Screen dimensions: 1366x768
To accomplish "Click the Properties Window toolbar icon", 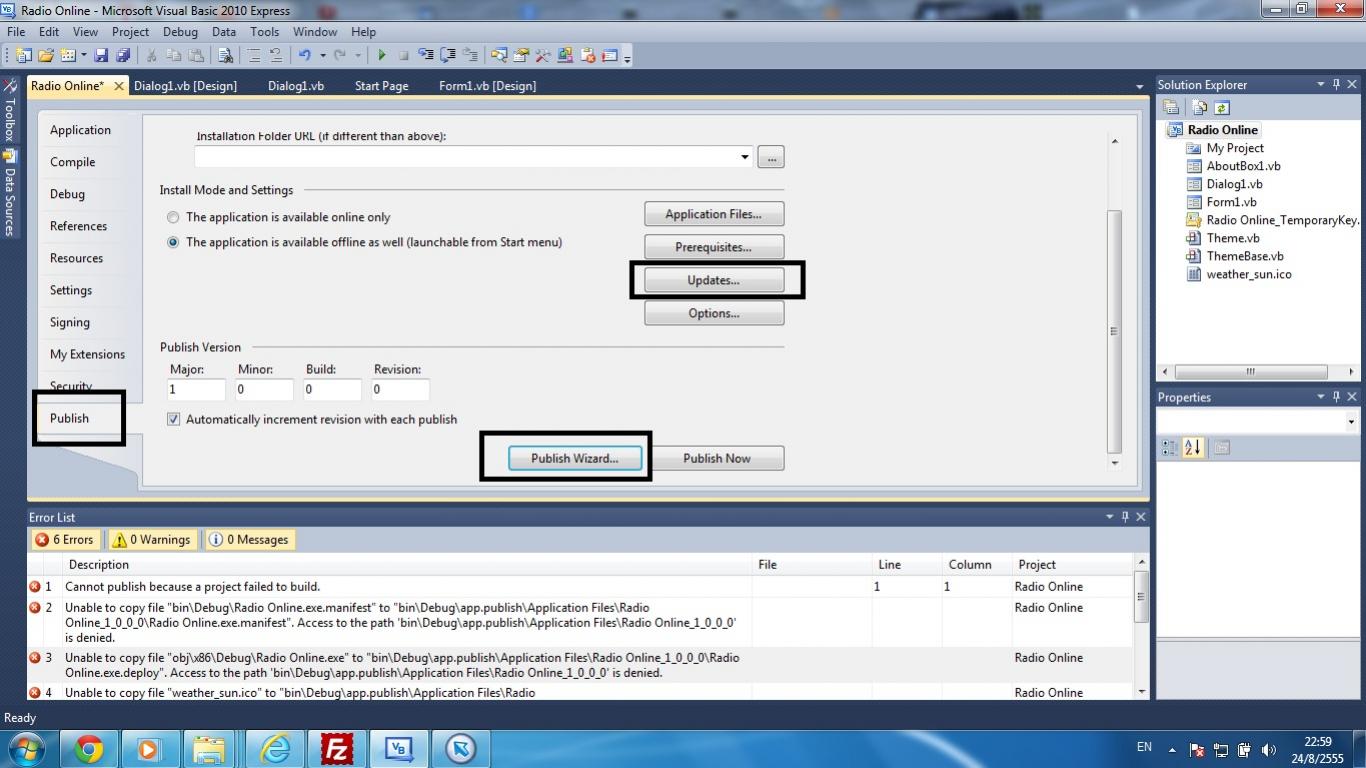I will click(520, 55).
